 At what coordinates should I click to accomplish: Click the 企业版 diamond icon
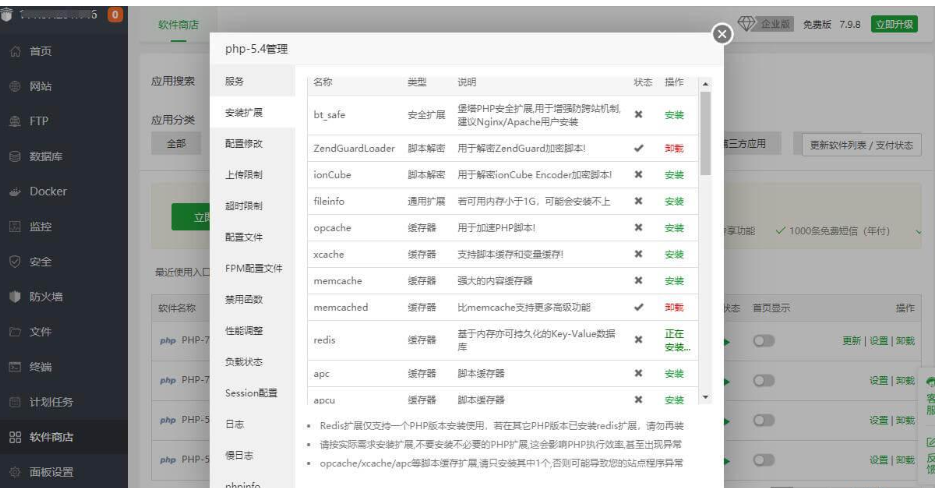(746, 23)
